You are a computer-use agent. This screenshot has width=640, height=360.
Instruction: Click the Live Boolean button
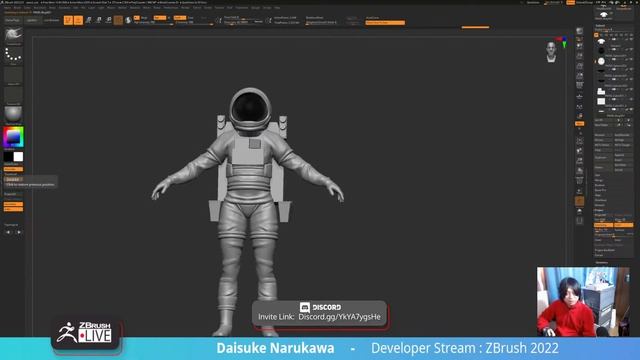point(51,20)
